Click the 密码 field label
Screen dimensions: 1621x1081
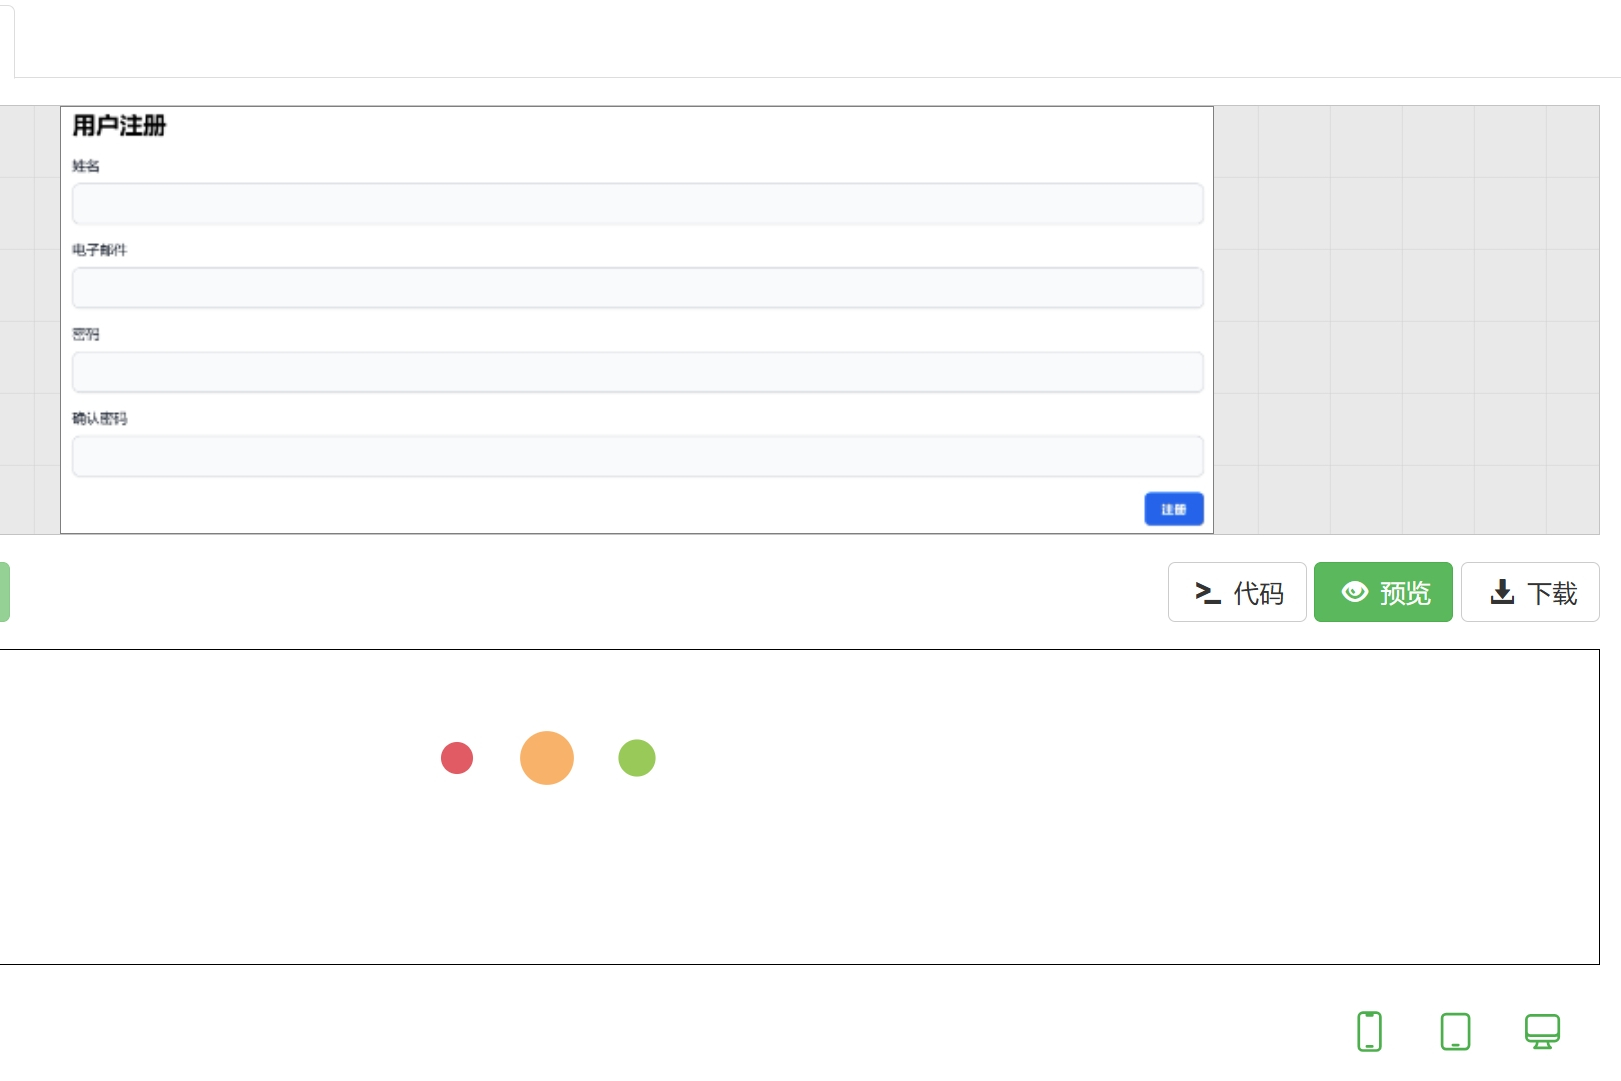(x=86, y=334)
